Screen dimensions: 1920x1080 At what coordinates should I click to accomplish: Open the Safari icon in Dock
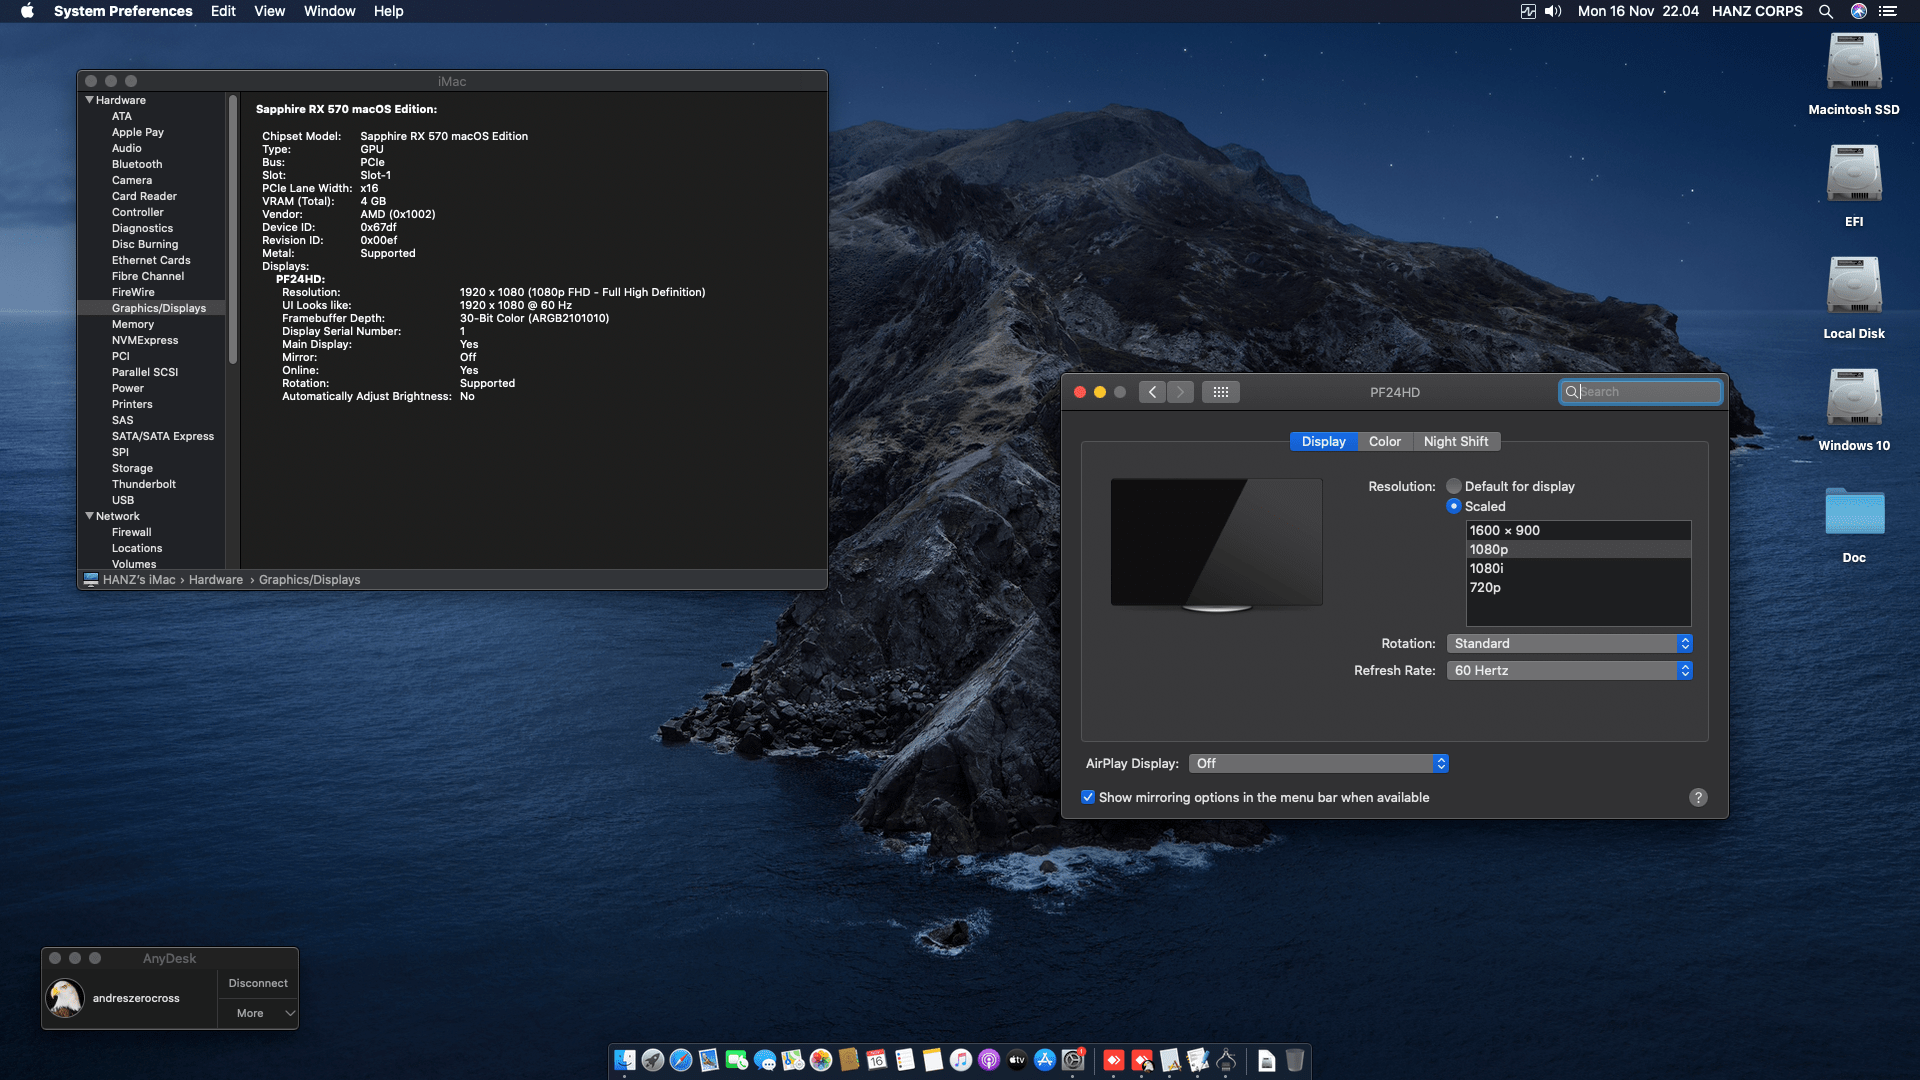681,1061
